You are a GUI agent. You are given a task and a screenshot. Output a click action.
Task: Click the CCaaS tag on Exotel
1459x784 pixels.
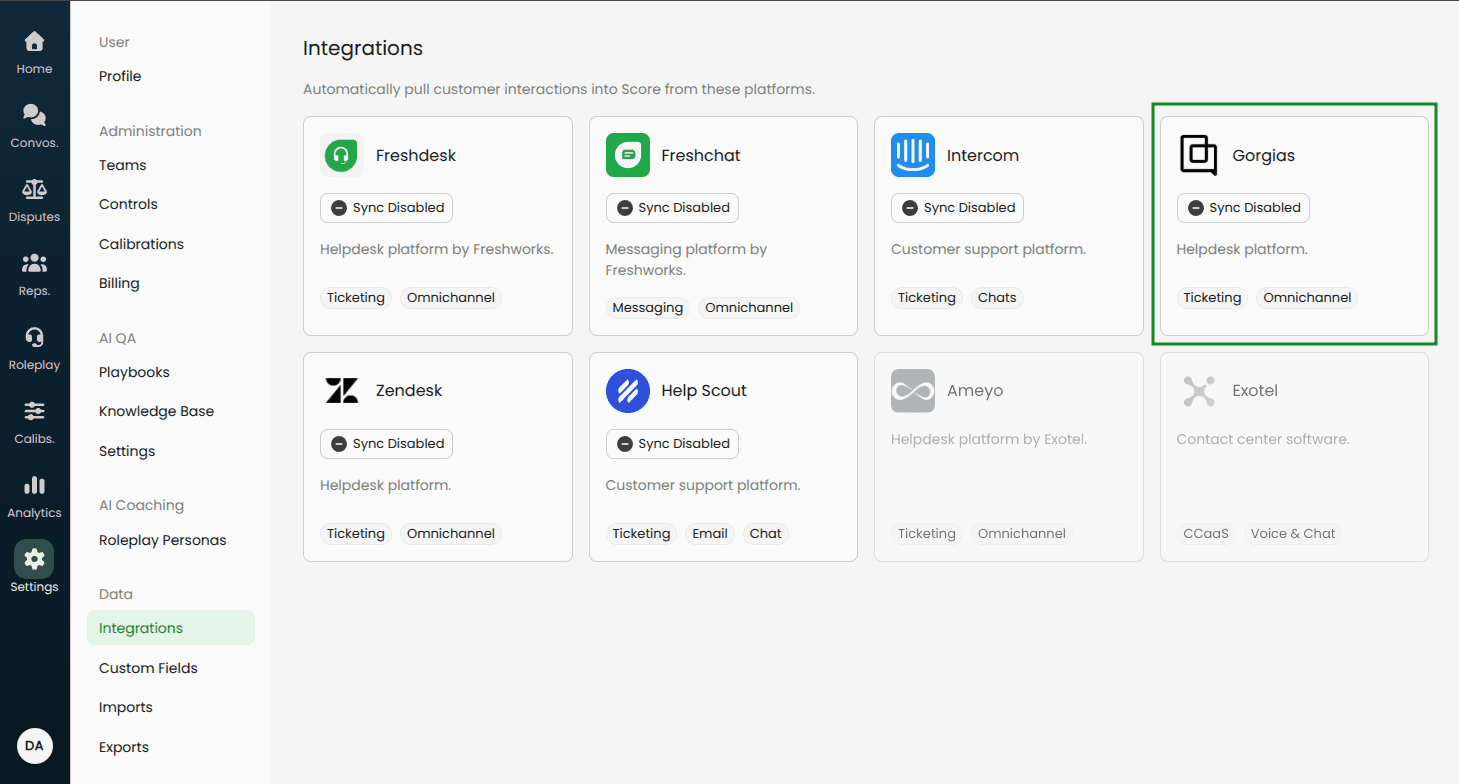pyautogui.click(x=1206, y=534)
